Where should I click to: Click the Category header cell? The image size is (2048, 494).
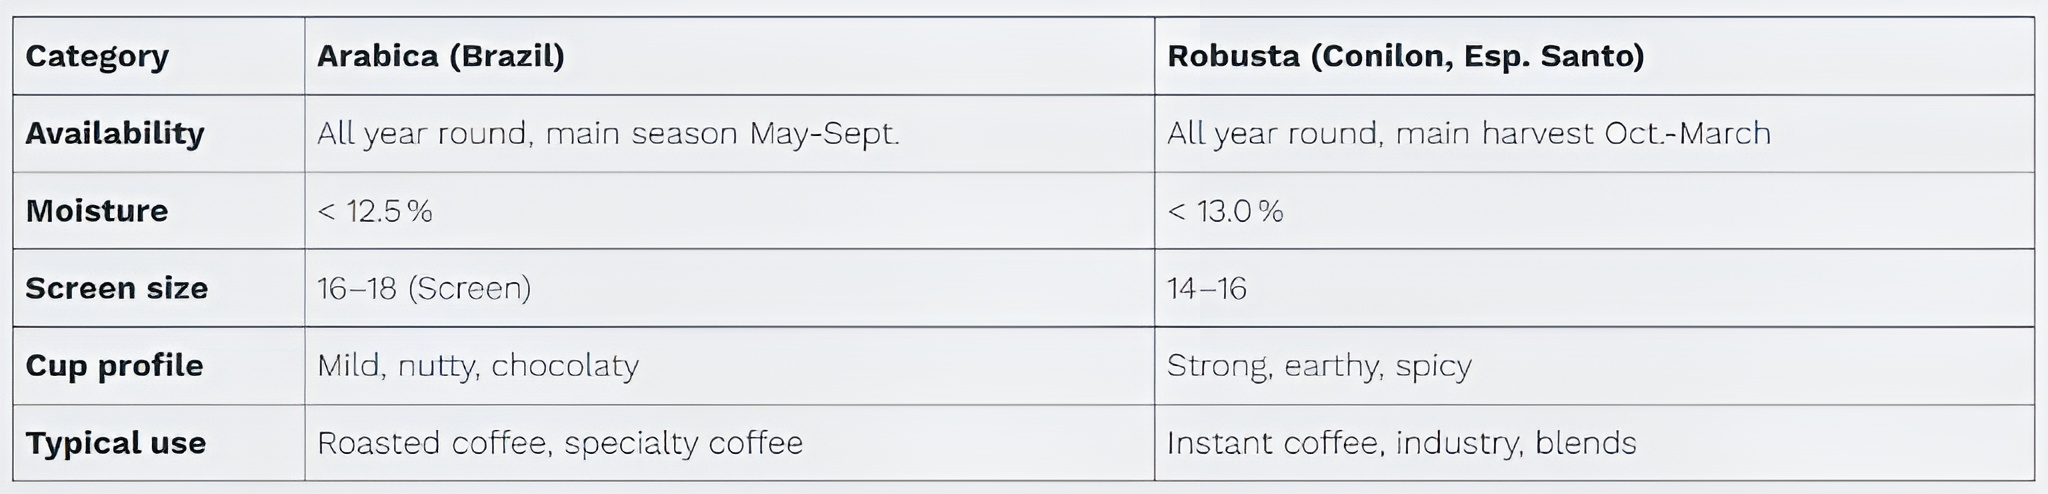97,56
